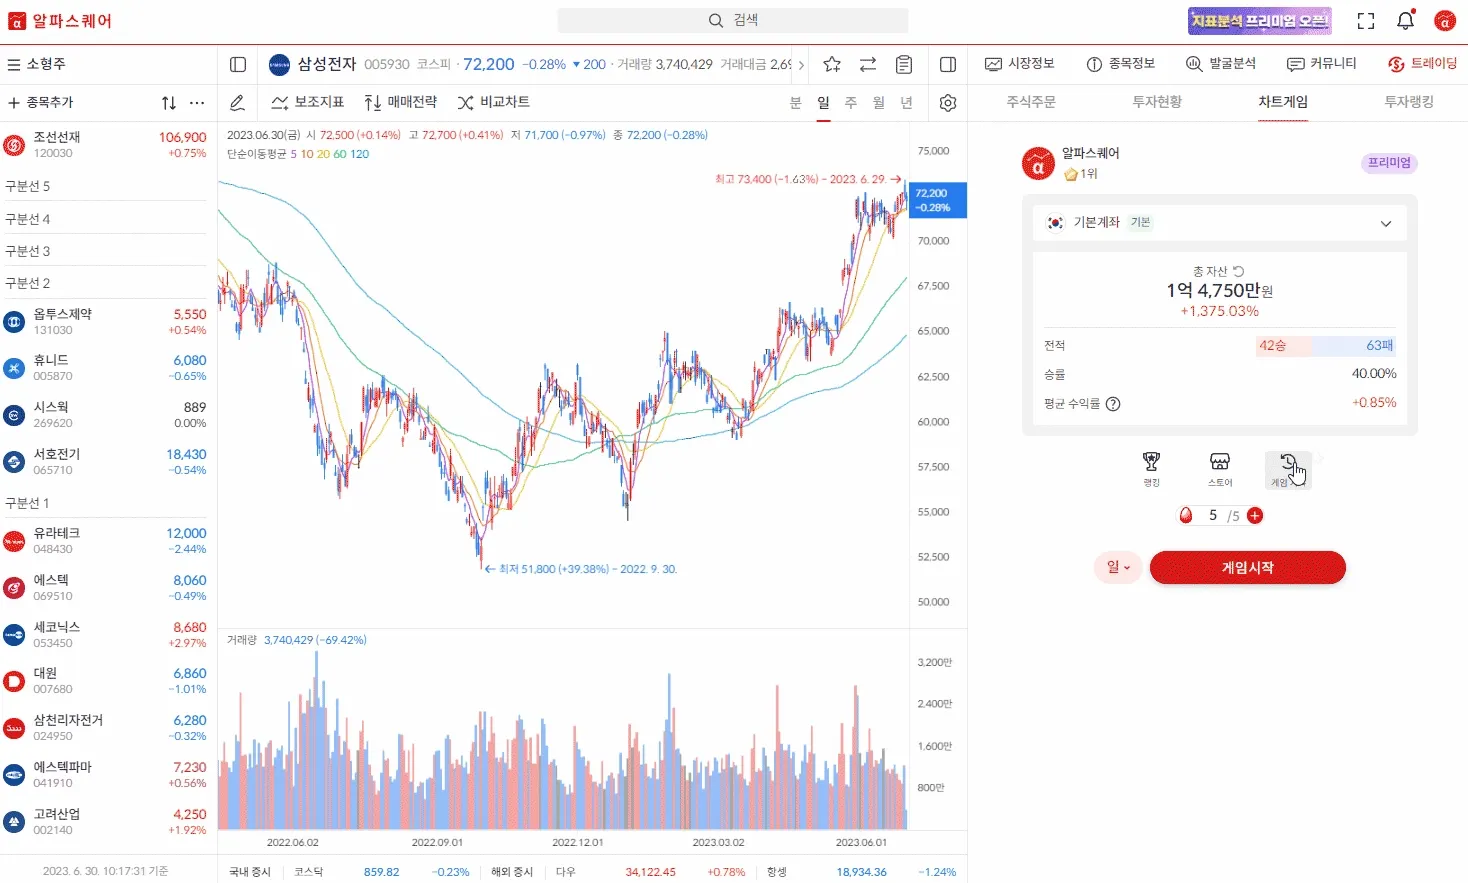Screen dimensions: 1468x883
Task: Enter fullscreen mode with the expand icon
Action: click(x=1366, y=21)
